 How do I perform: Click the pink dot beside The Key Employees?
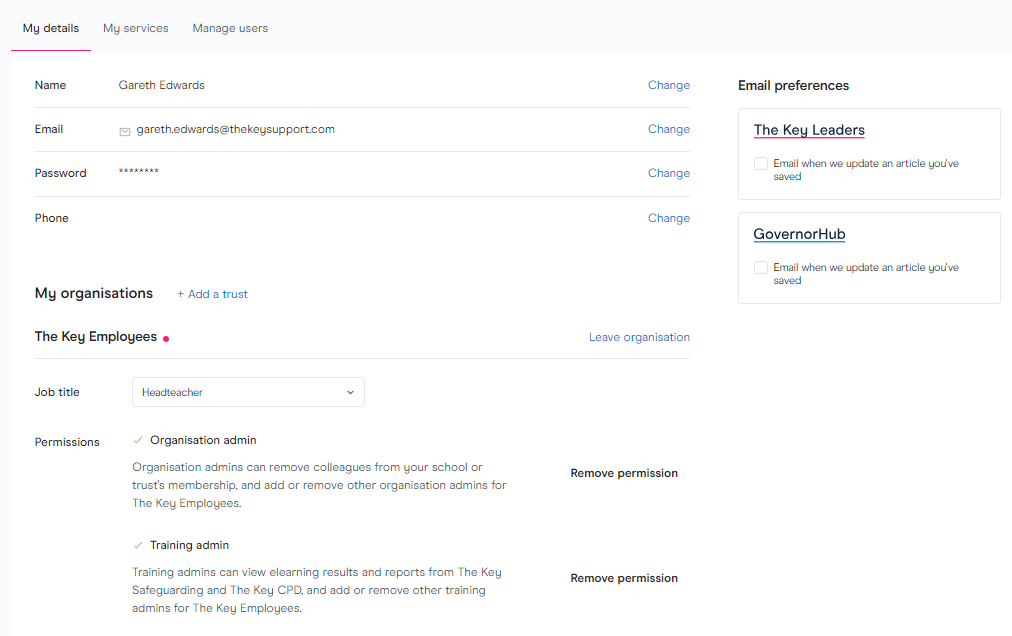[x=166, y=339]
